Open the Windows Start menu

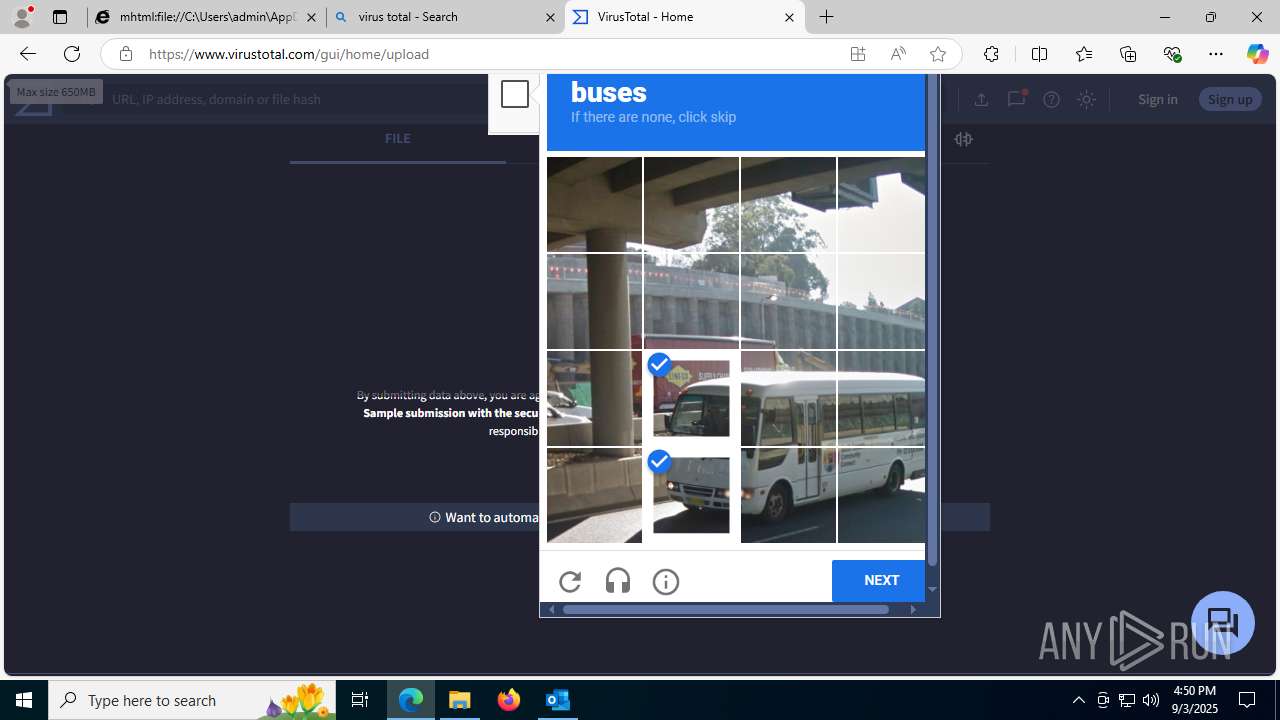point(24,700)
